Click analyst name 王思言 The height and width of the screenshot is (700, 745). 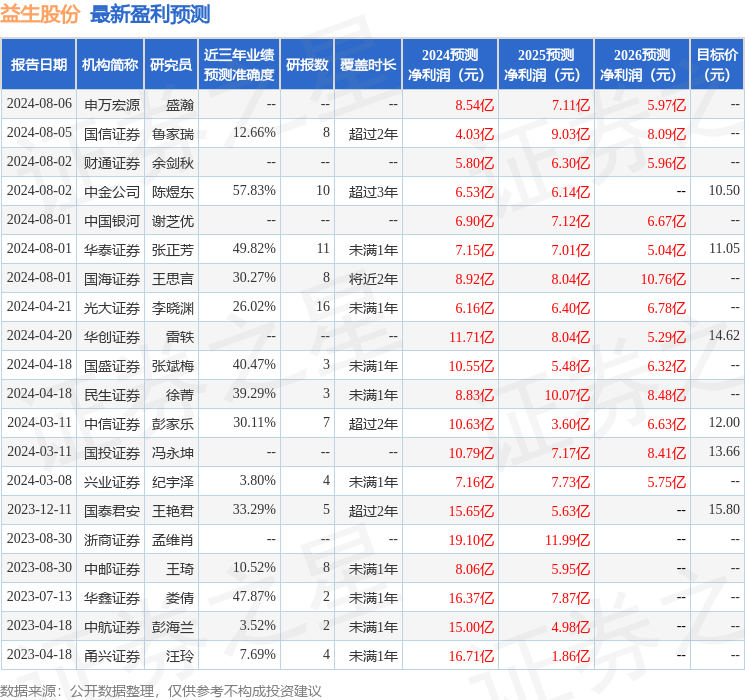172,279
